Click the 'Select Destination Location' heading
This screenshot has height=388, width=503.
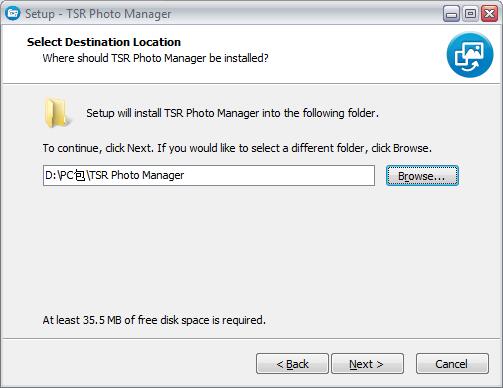point(104,42)
